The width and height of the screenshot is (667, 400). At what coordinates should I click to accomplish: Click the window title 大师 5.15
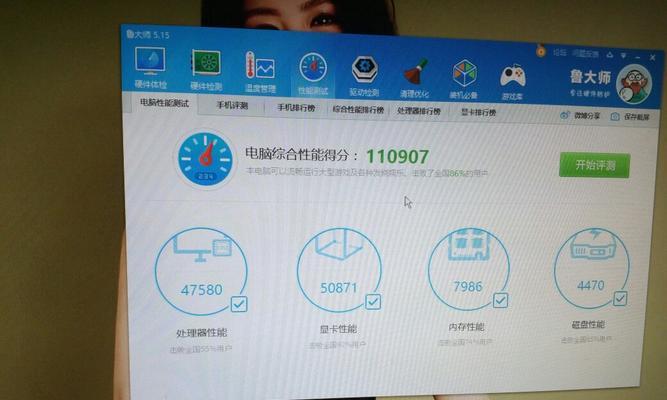tap(148, 34)
